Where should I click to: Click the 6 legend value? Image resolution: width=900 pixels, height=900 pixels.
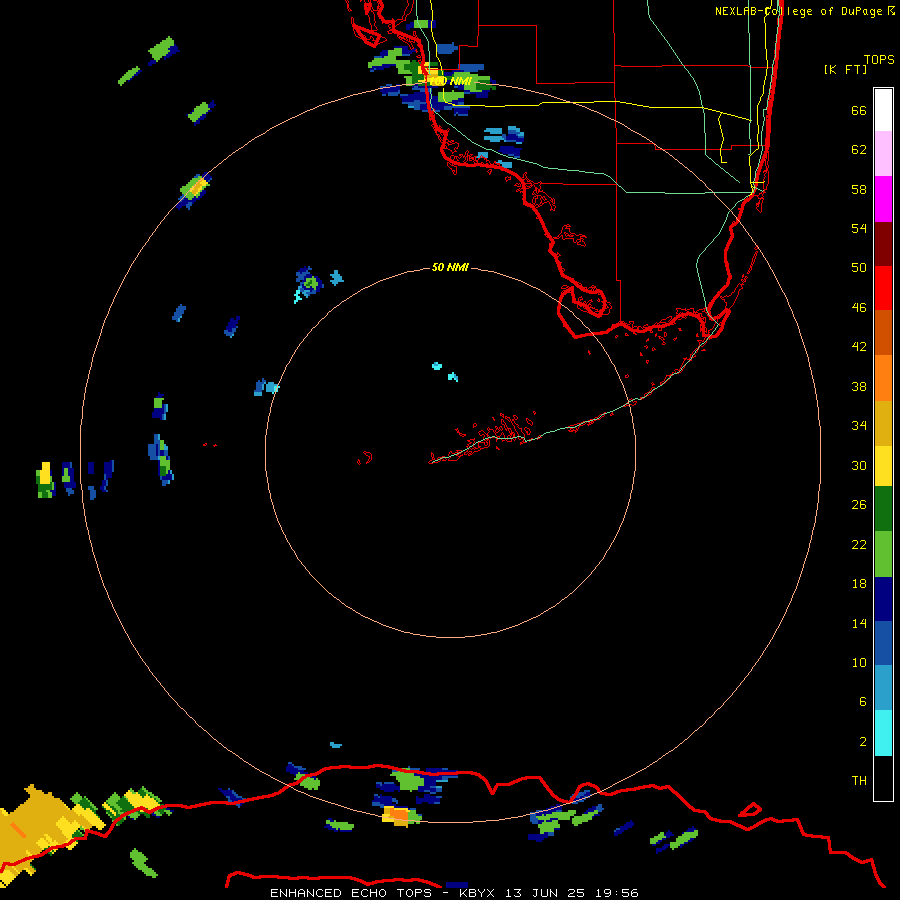[863, 702]
